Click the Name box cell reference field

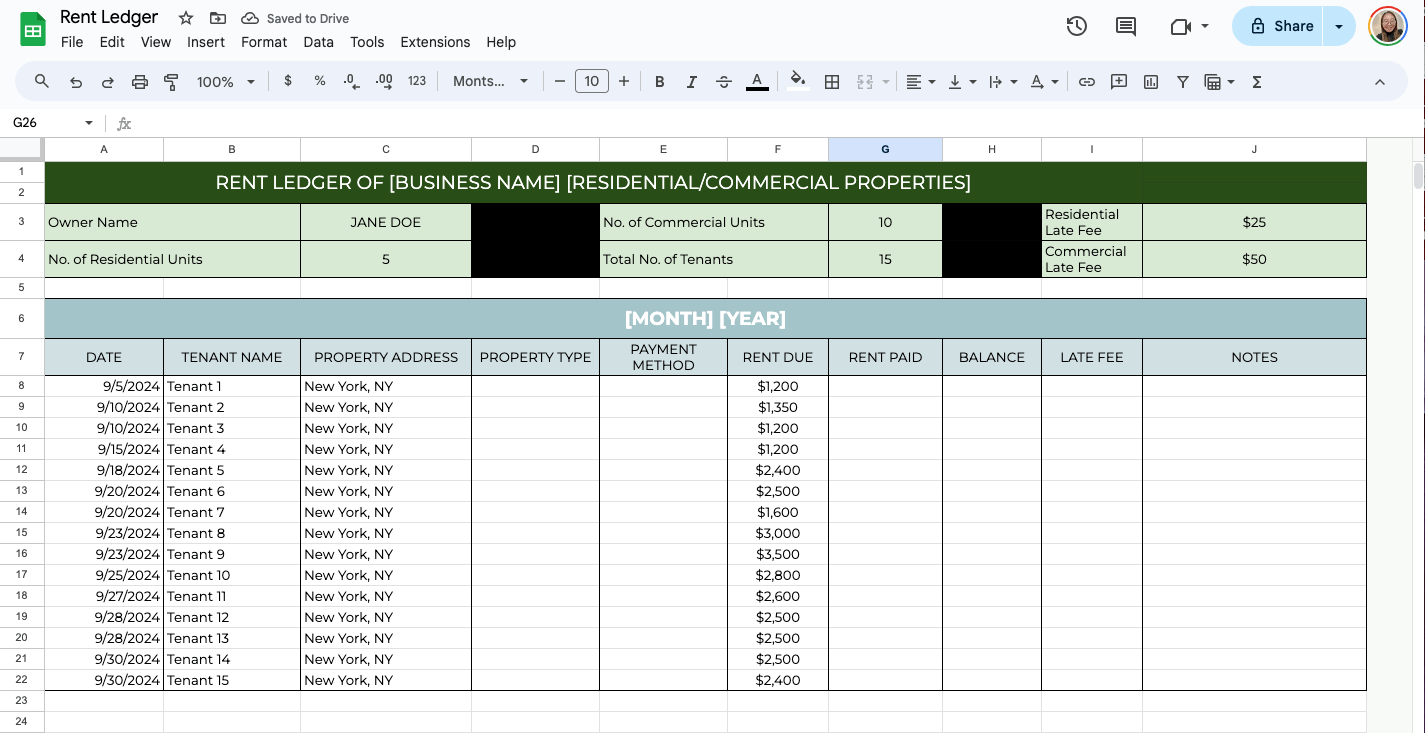(45, 122)
